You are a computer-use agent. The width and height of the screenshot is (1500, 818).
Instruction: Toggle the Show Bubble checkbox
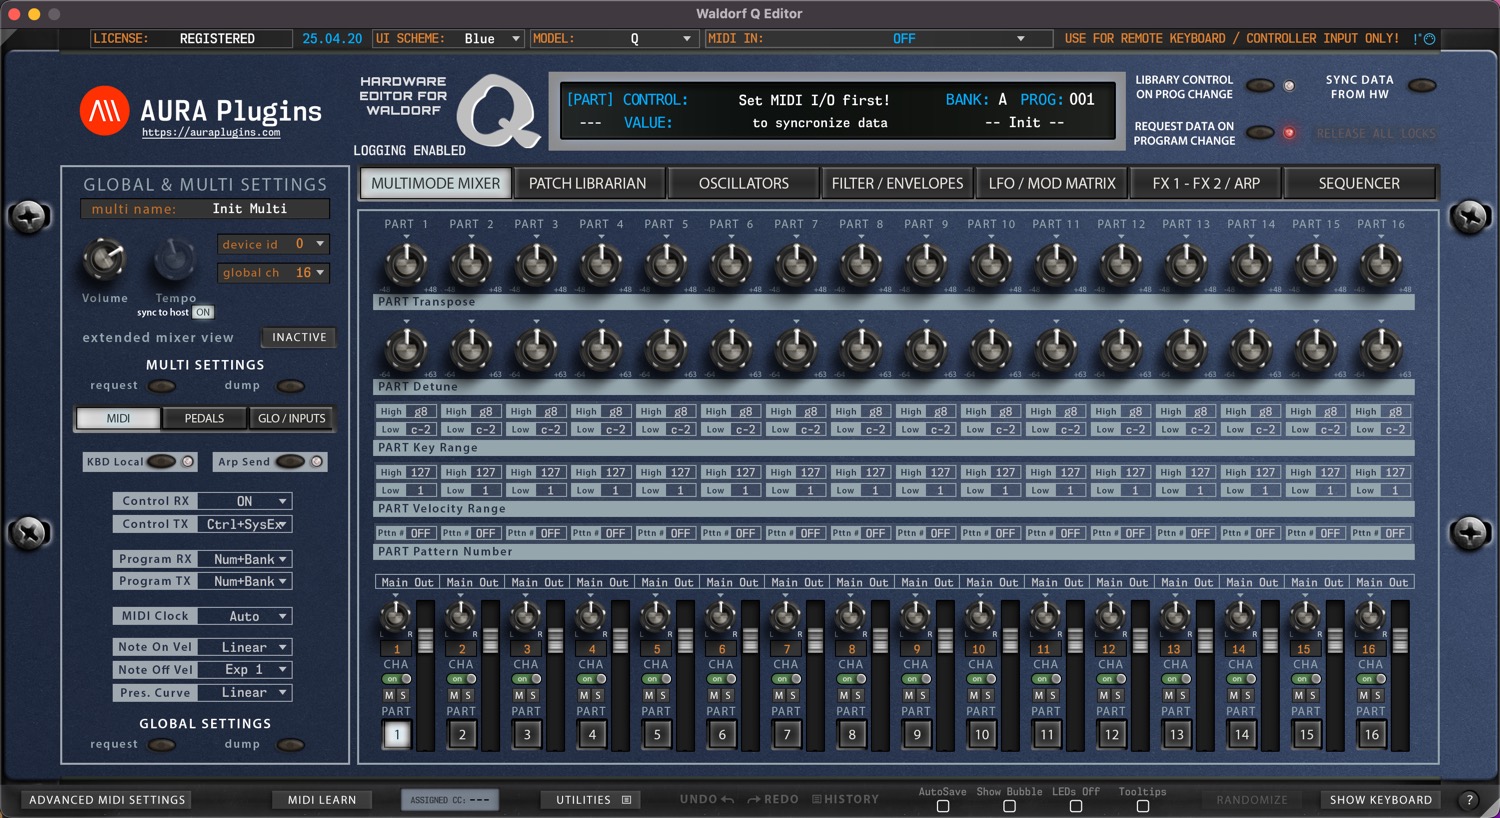click(1009, 806)
